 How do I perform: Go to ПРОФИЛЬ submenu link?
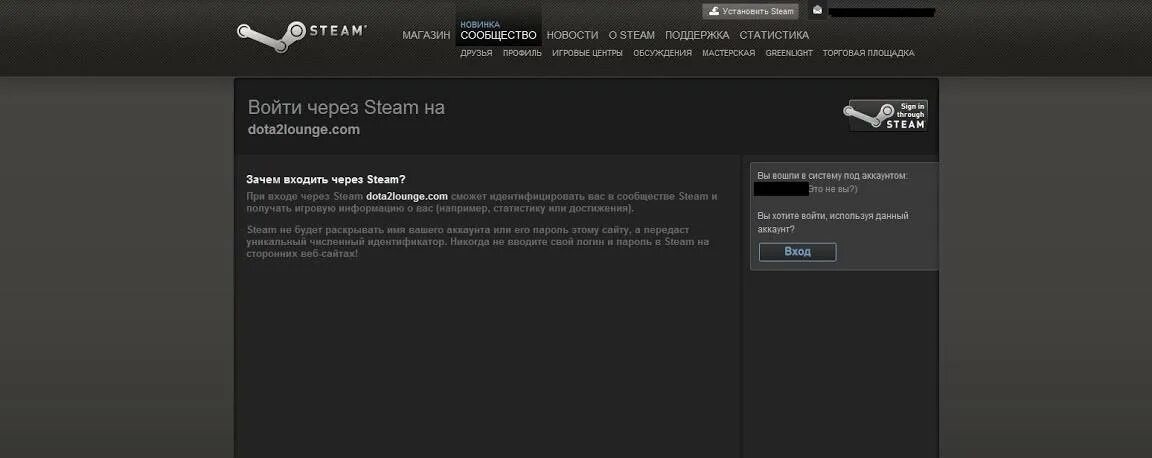pos(522,53)
